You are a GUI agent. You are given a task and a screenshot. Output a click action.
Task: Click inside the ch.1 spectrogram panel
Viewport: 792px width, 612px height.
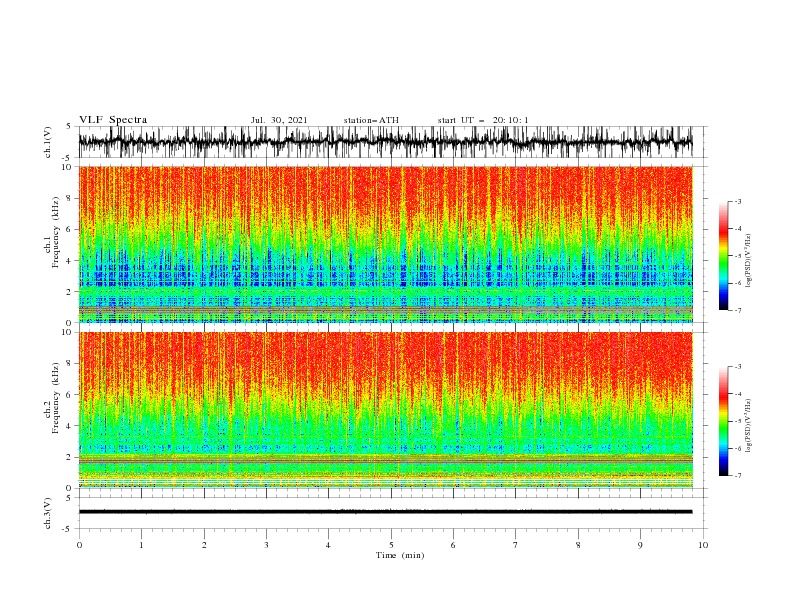[385, 244]
